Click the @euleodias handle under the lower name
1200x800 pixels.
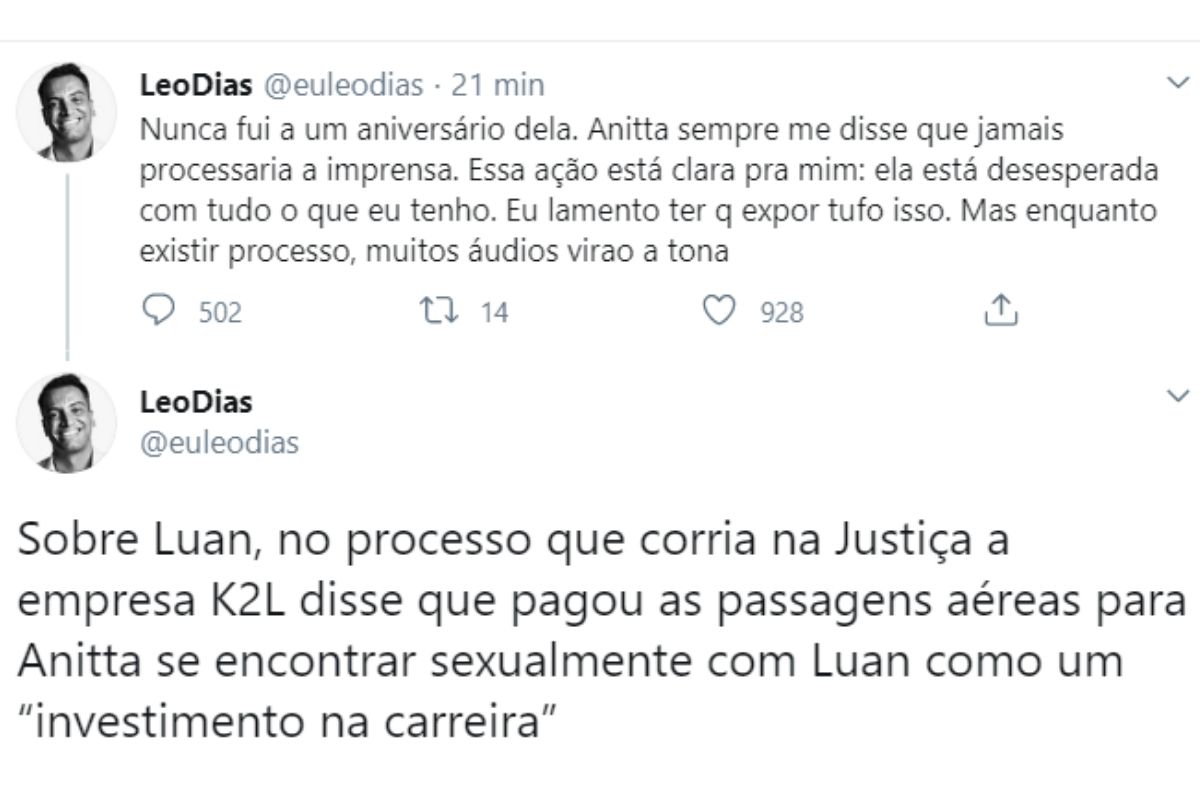coord(219,442)
